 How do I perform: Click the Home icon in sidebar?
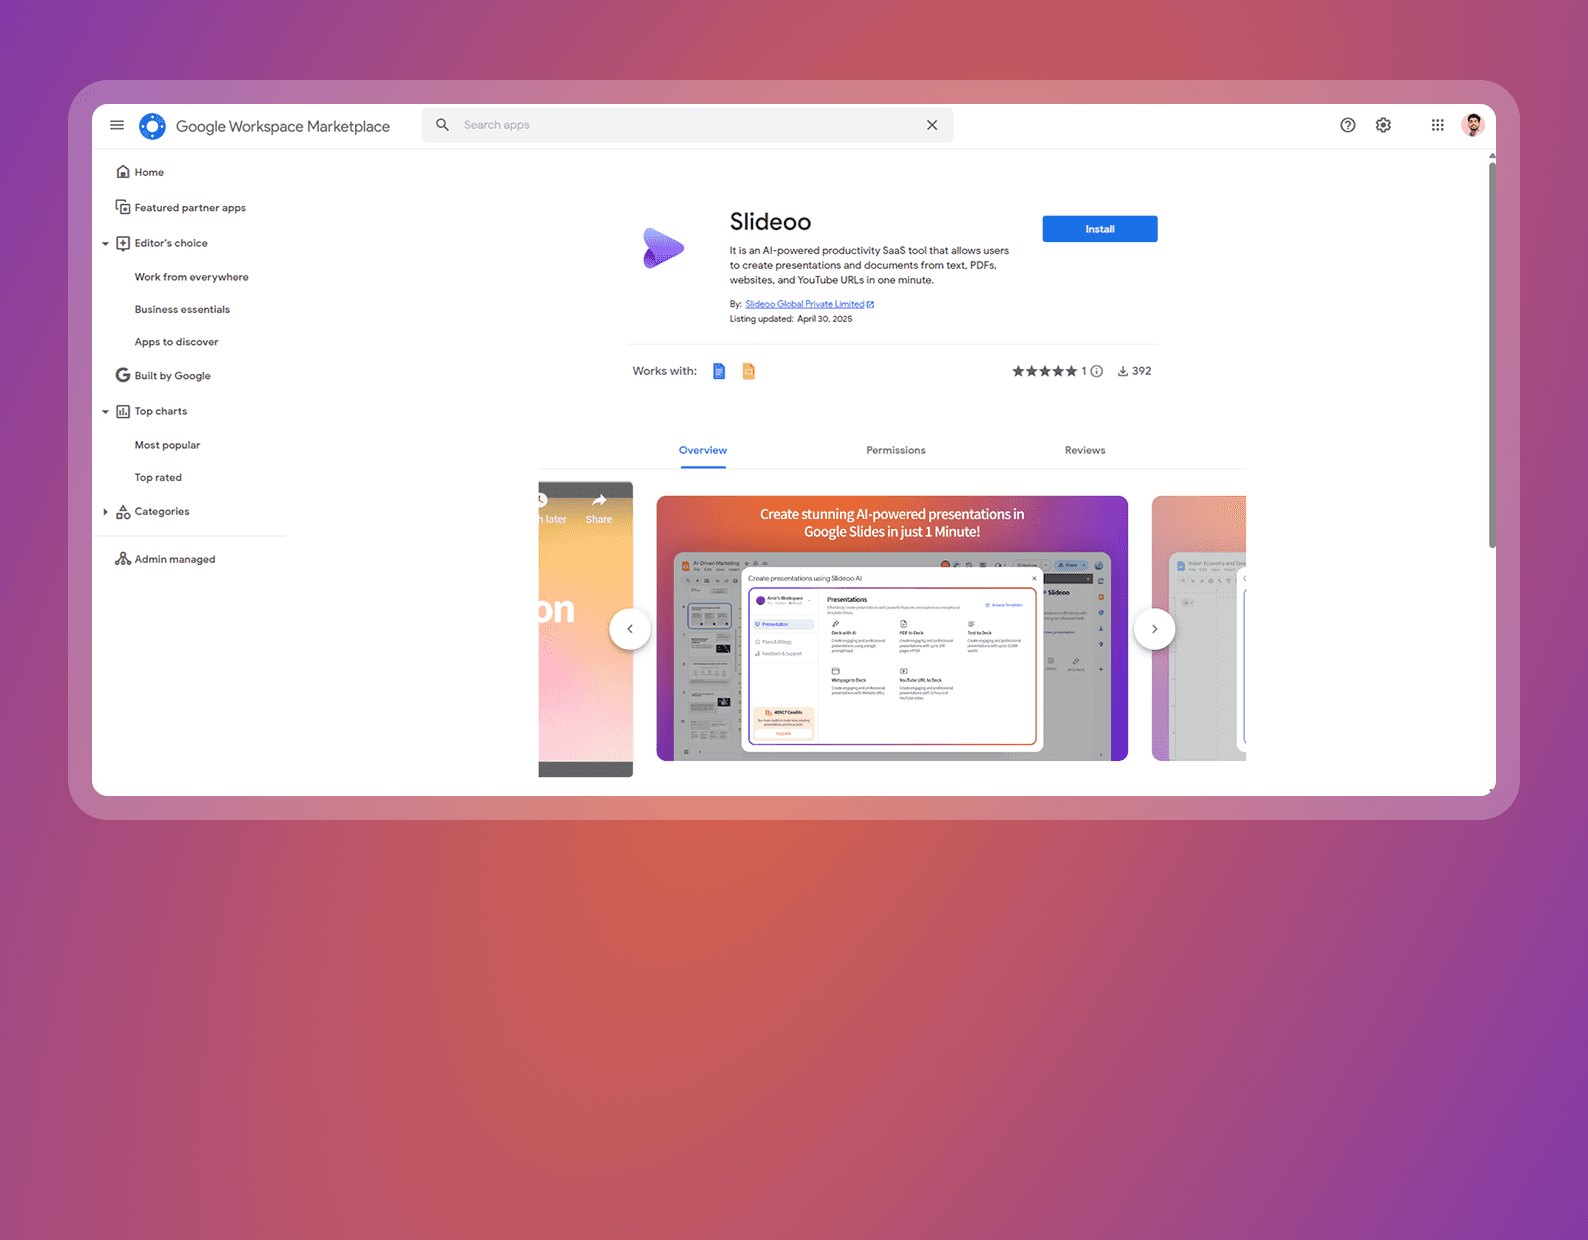[x=123, y=172]
